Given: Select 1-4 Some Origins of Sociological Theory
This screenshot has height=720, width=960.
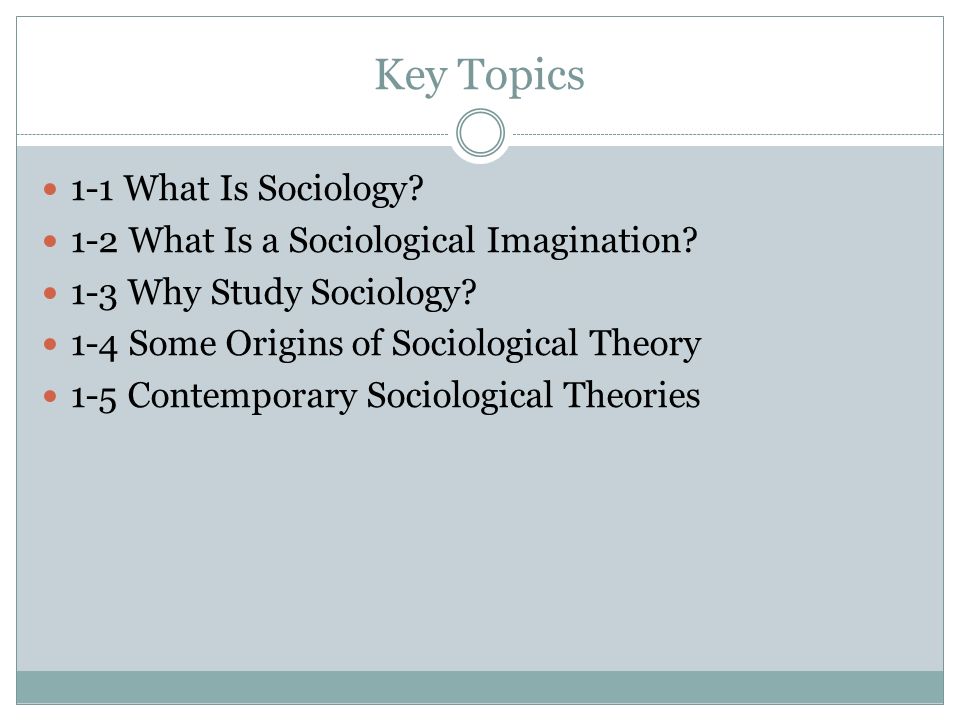Looking at the screenshot, I should pyautogui.click(x=386, y=343).
